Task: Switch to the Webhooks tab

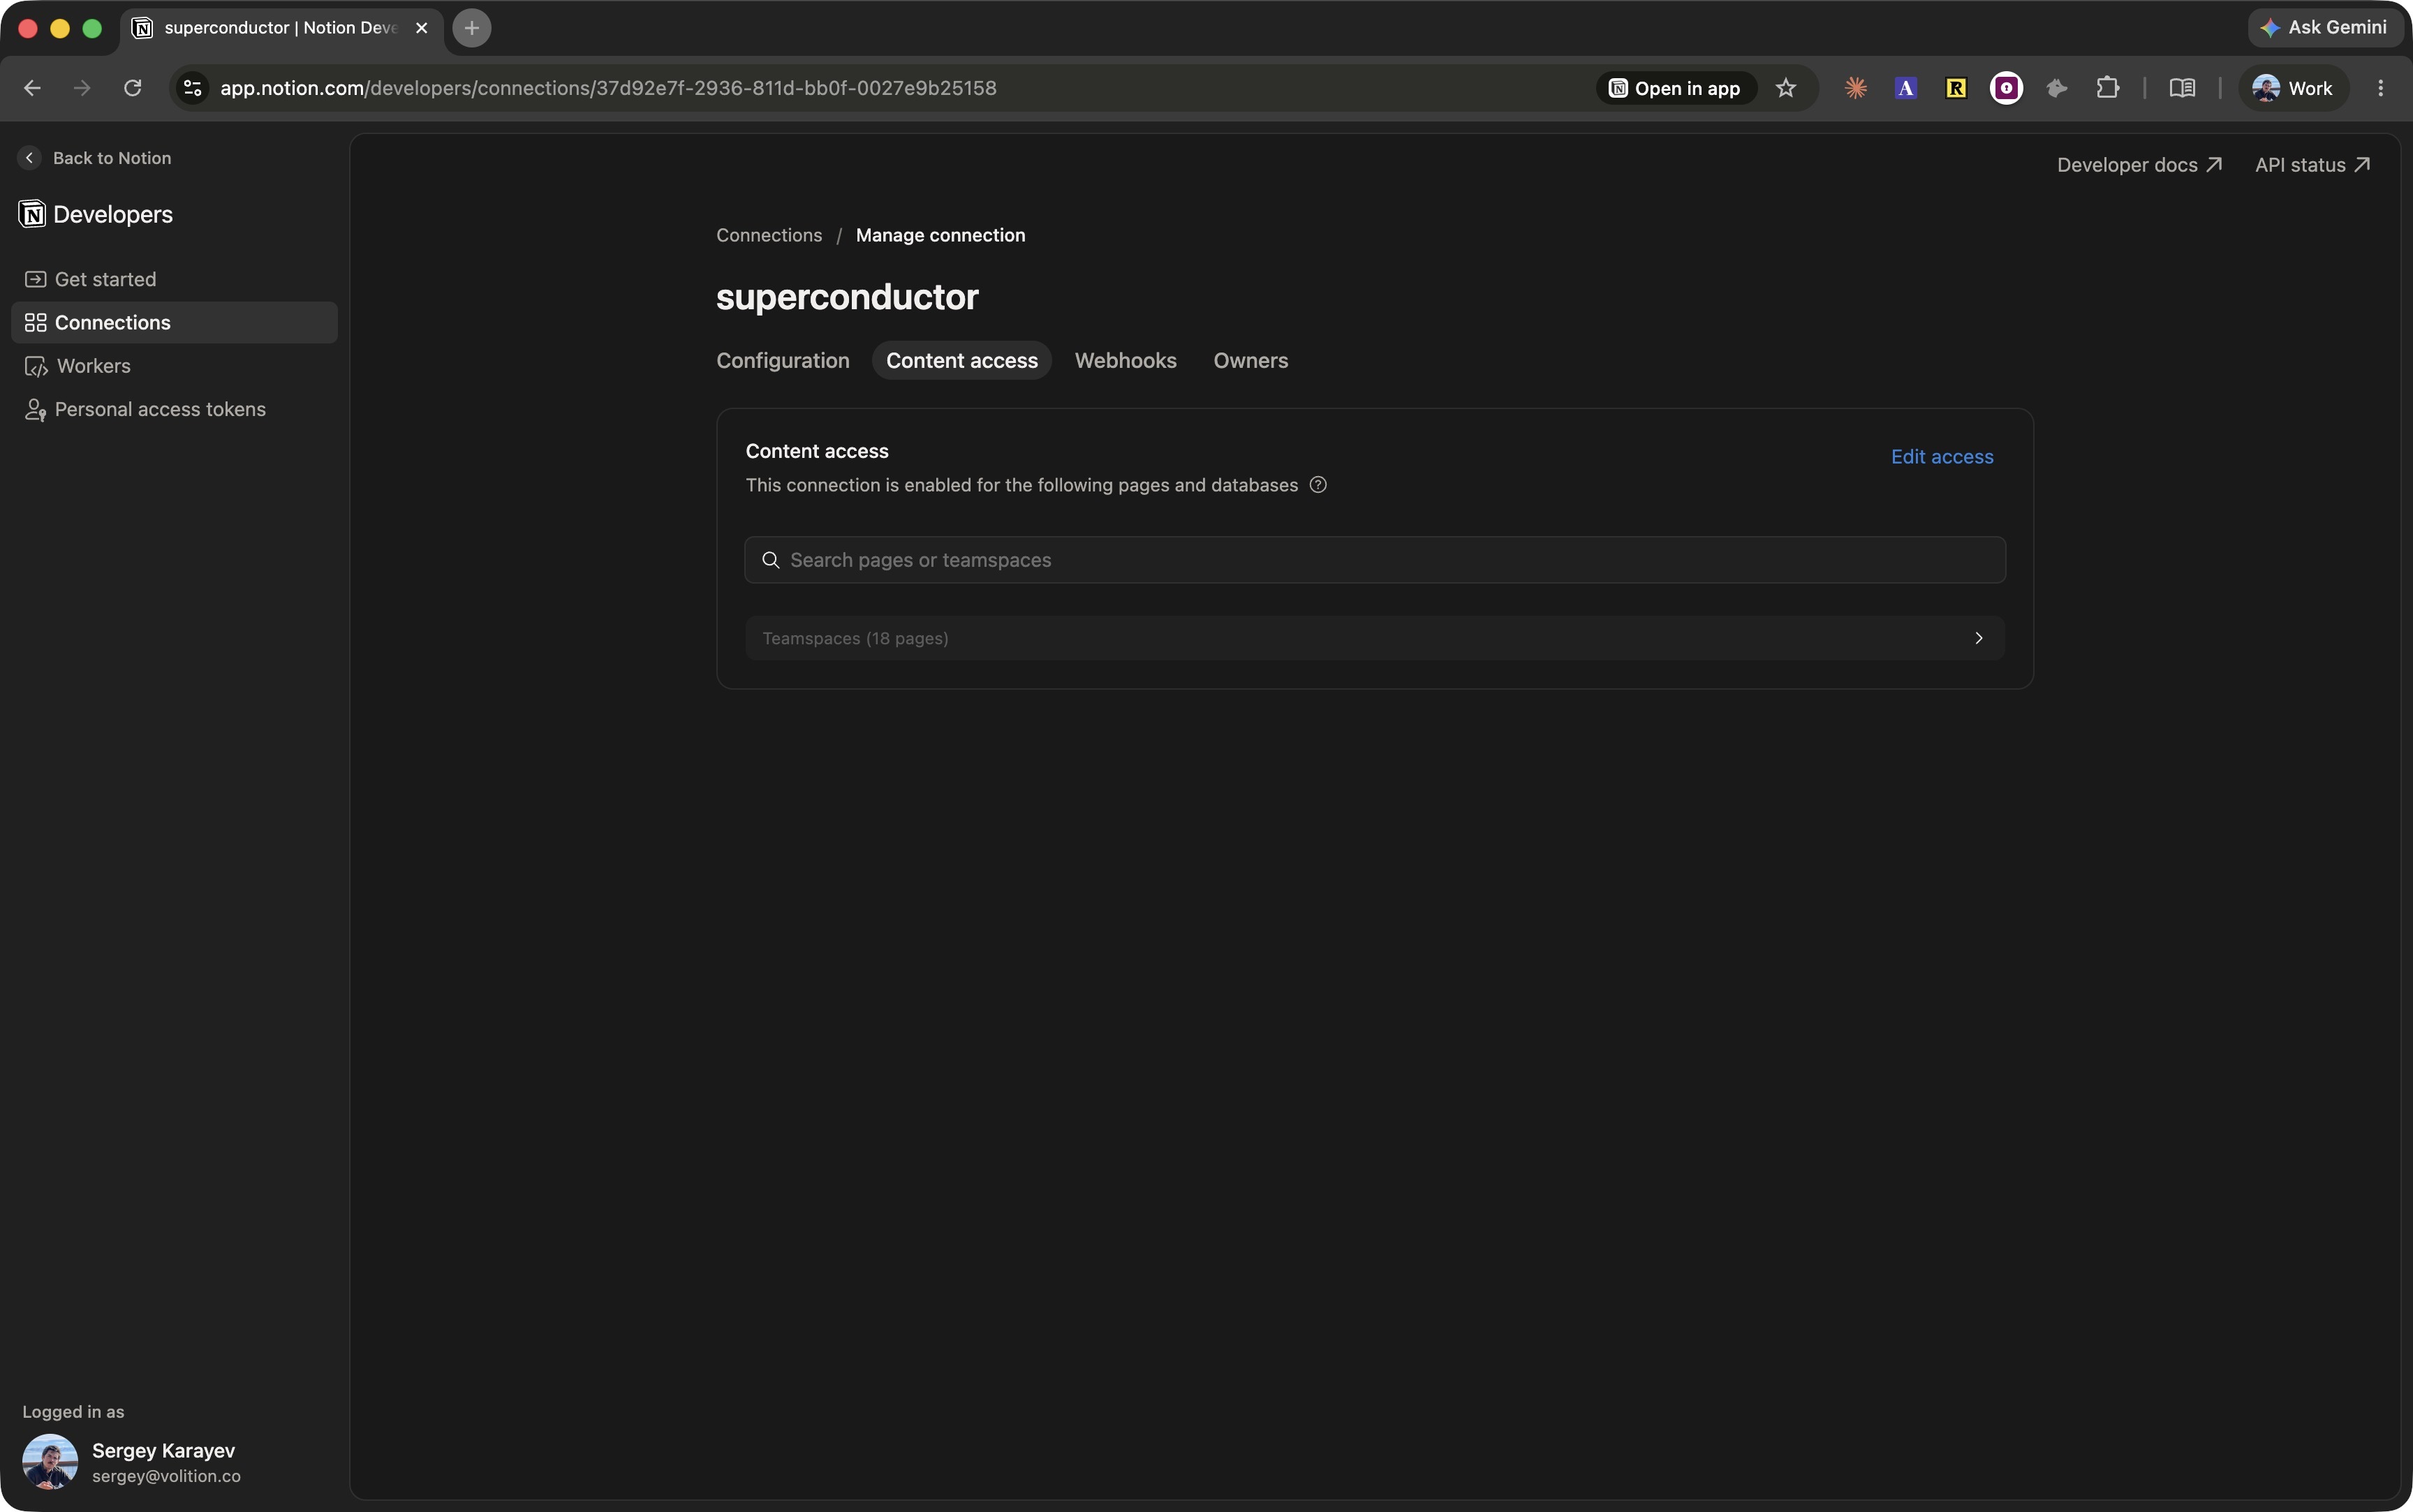Action: pos(1125,360)
